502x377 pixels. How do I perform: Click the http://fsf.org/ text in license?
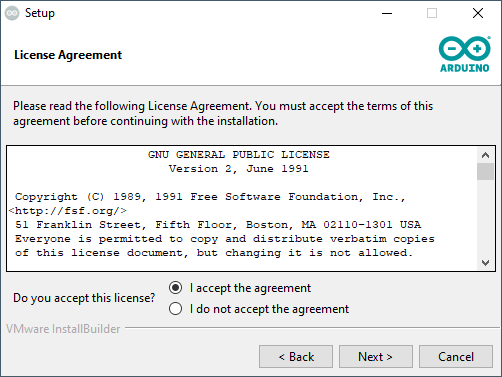(x=68, y=211)
